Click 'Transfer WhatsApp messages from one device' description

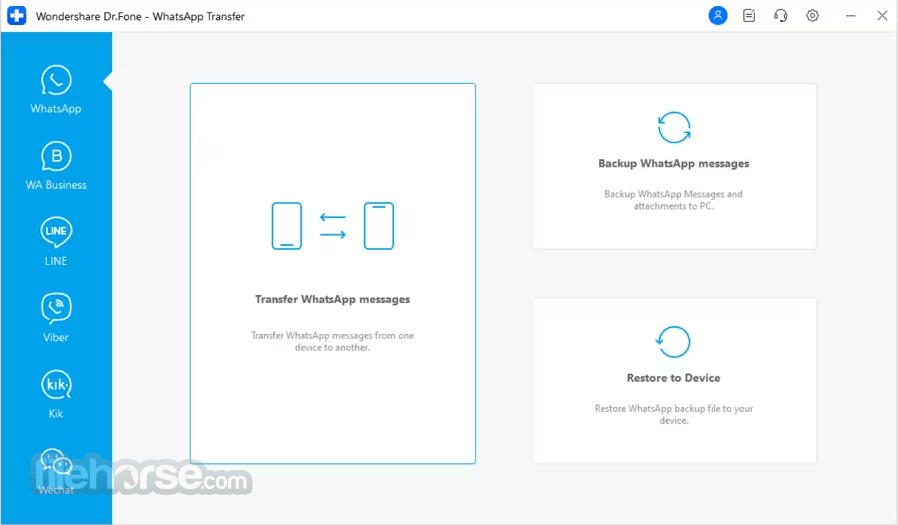(332, 341)
